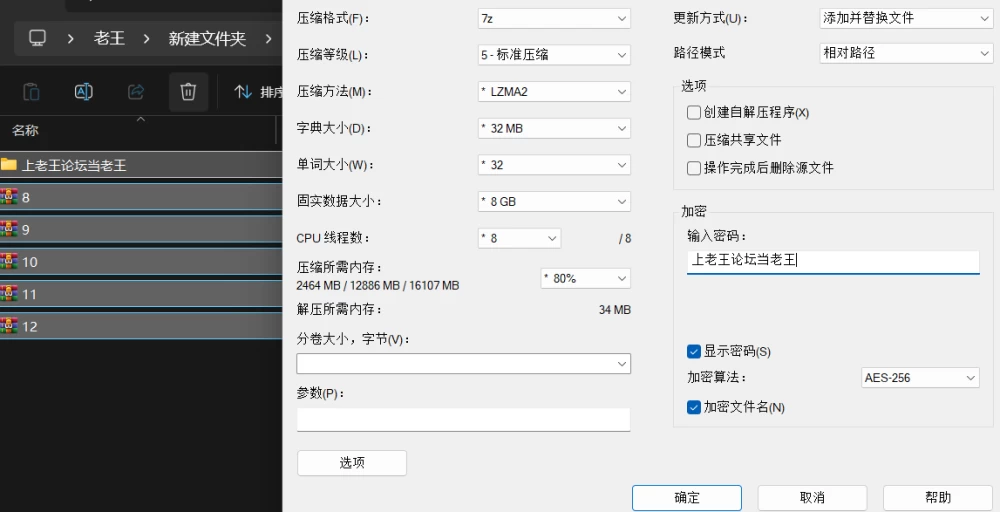The width and height of the screenshot is (1000, 512).
Task: Select the archive file named 9
Action: [x=141, y=230]
